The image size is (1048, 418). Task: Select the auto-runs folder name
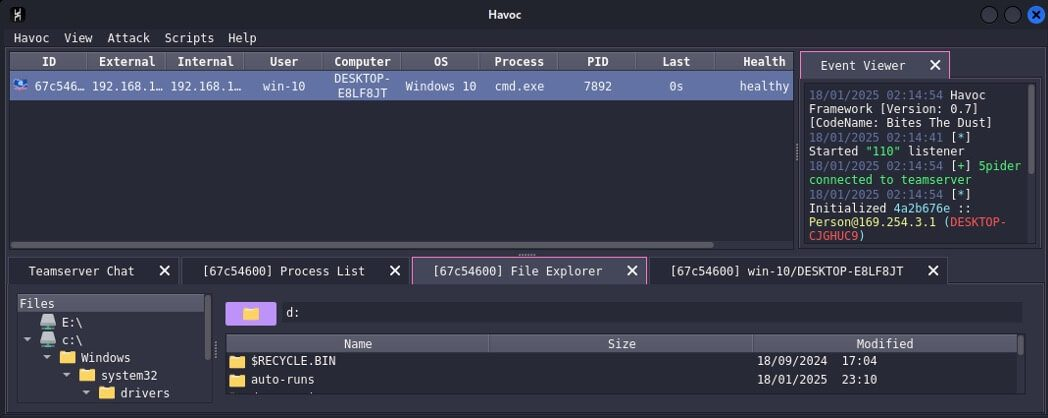click(x=283, y=380)
